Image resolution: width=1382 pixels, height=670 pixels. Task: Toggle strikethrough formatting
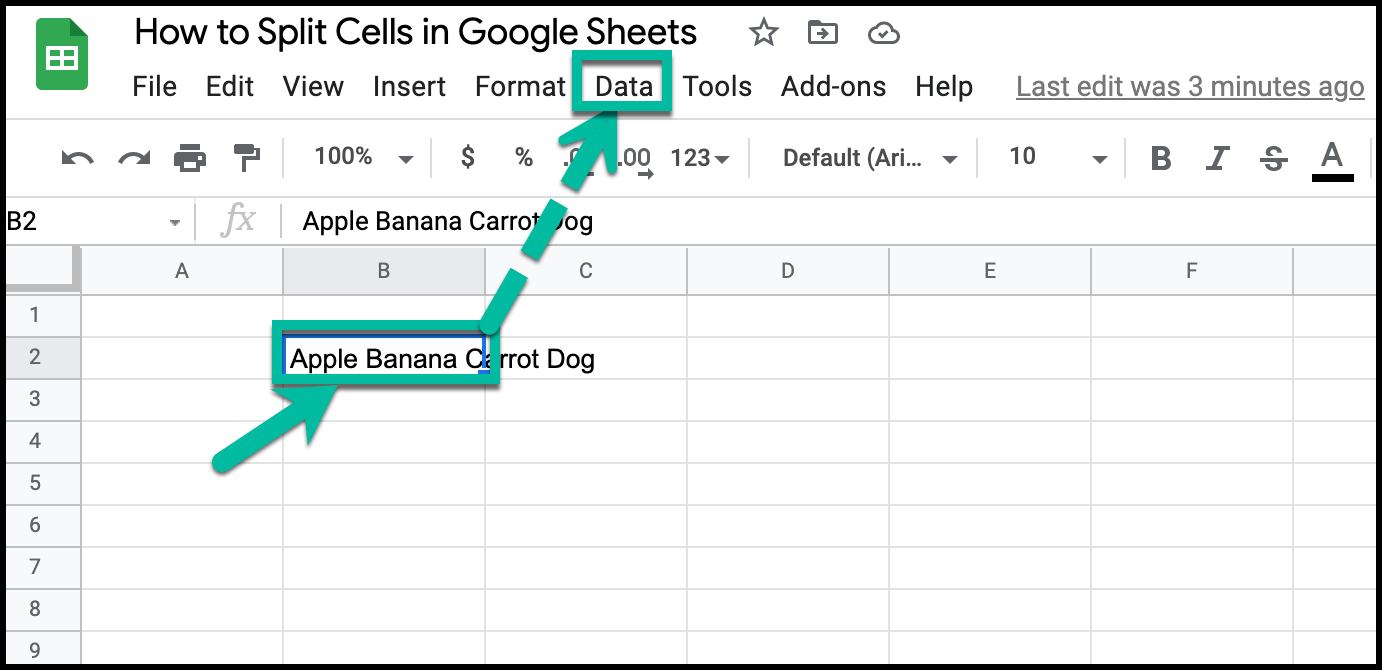tap(1273, 157)
